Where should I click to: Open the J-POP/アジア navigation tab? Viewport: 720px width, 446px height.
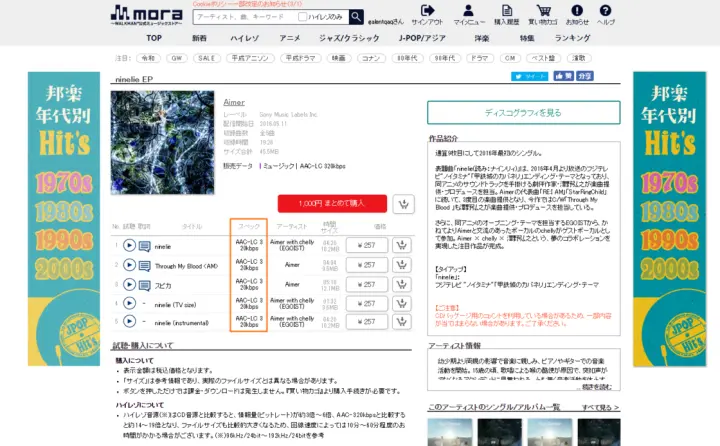pos(422,38)
